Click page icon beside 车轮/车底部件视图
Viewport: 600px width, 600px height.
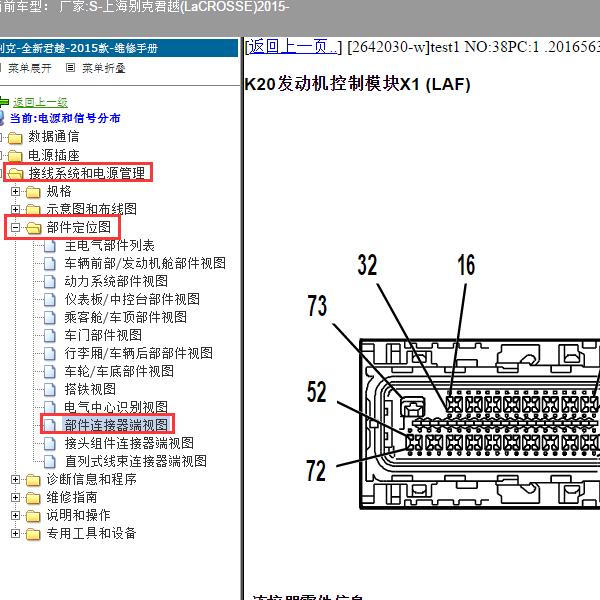[50, 372]
